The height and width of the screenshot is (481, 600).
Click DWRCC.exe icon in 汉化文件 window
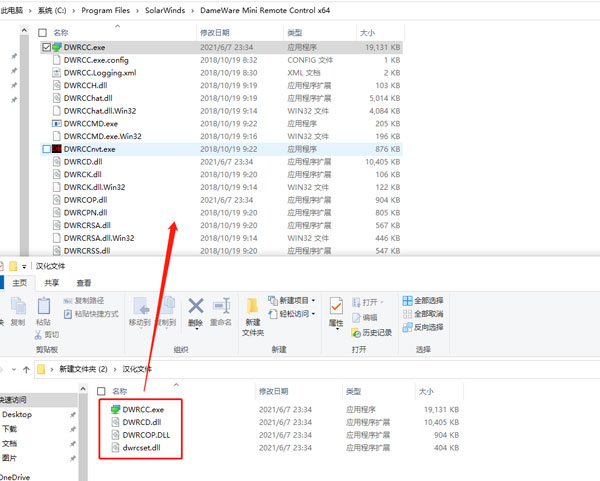(115, 409)
